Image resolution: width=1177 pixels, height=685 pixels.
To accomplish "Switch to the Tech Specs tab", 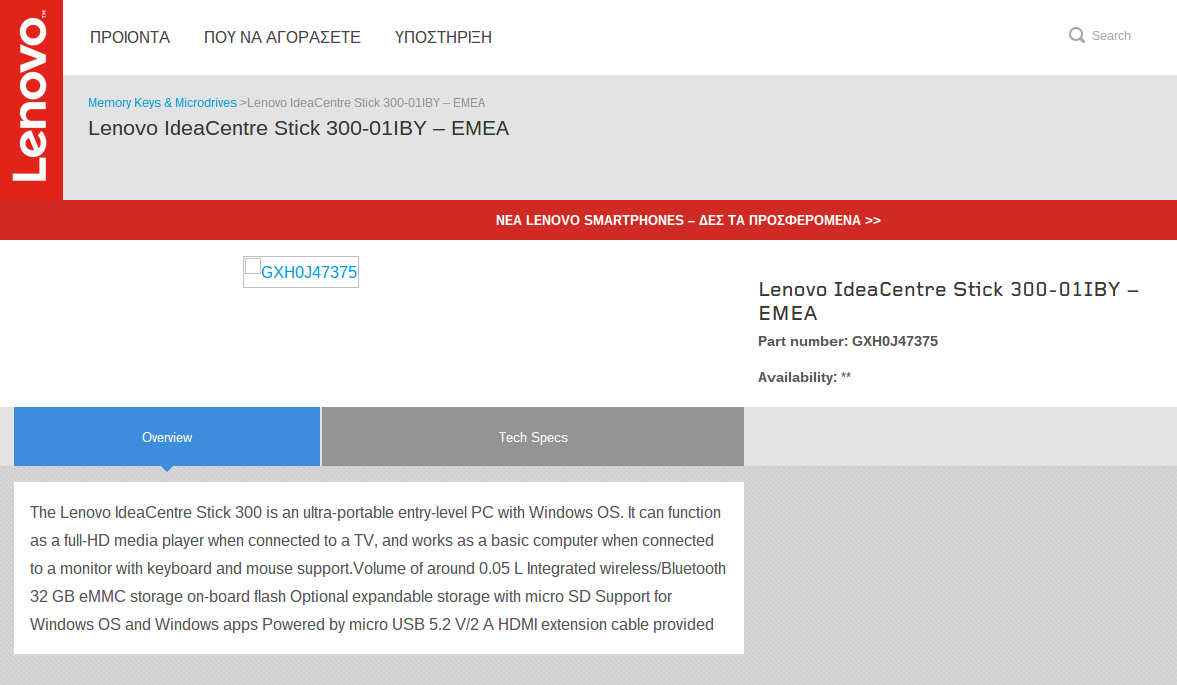I will point(533,437).
